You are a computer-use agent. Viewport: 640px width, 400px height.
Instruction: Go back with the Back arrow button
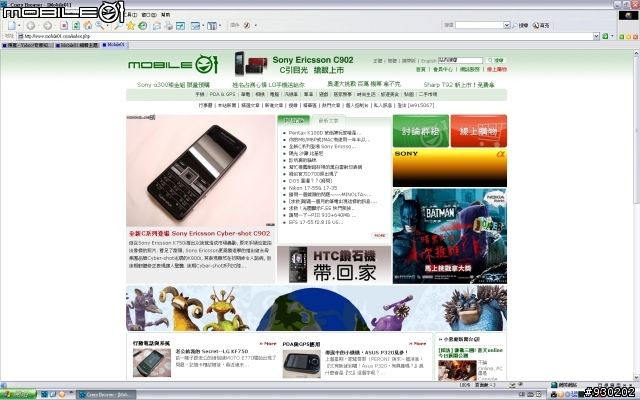[x=31, y=26]
